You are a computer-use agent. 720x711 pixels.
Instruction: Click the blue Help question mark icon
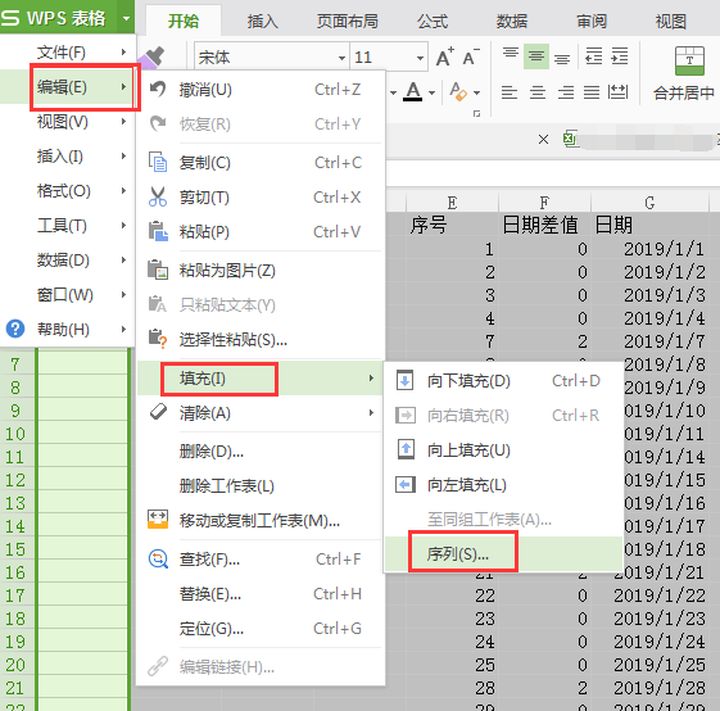click(x=15, y=329)
